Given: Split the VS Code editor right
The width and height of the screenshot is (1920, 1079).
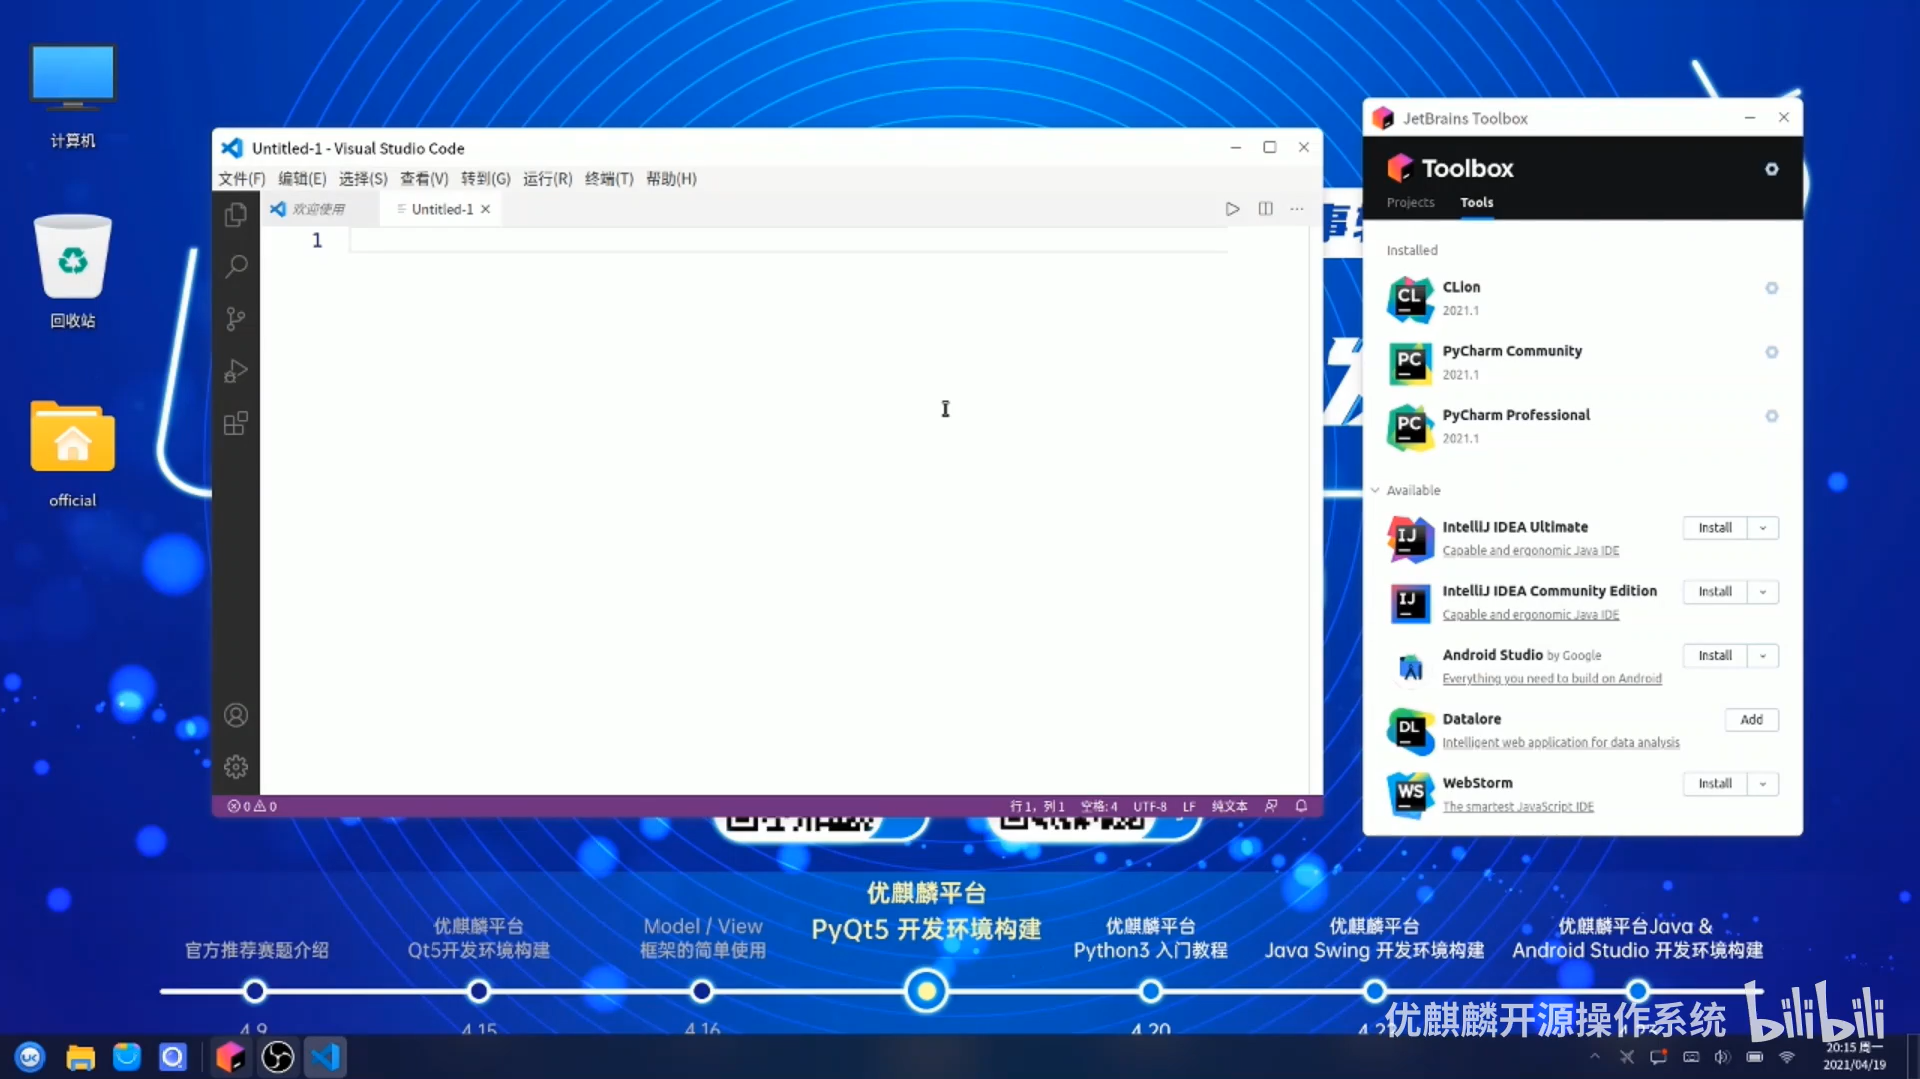Looking at the screenshot, I should pyautogui.click(x=1265, y=209).
